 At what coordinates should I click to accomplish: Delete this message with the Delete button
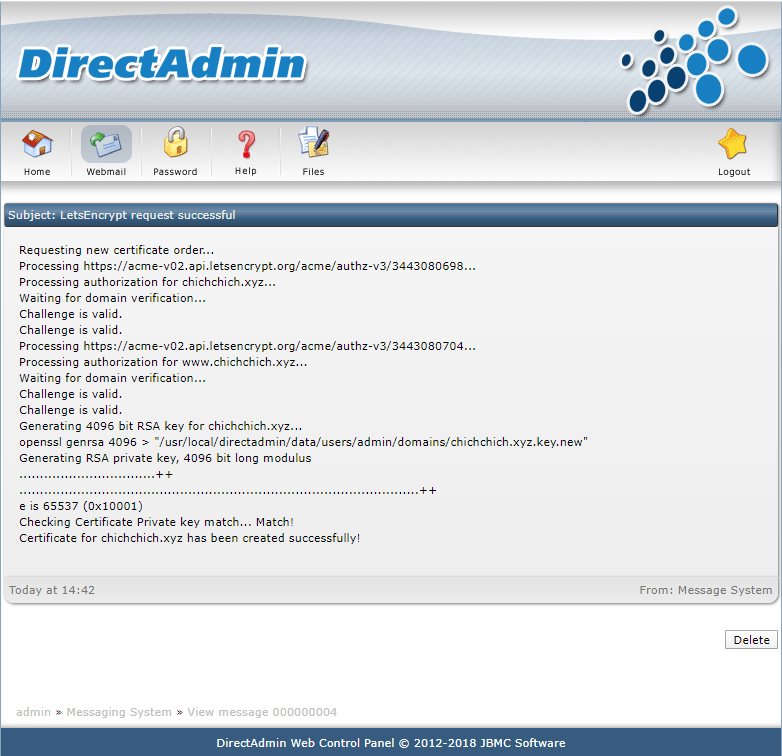[x=751, y=640]
